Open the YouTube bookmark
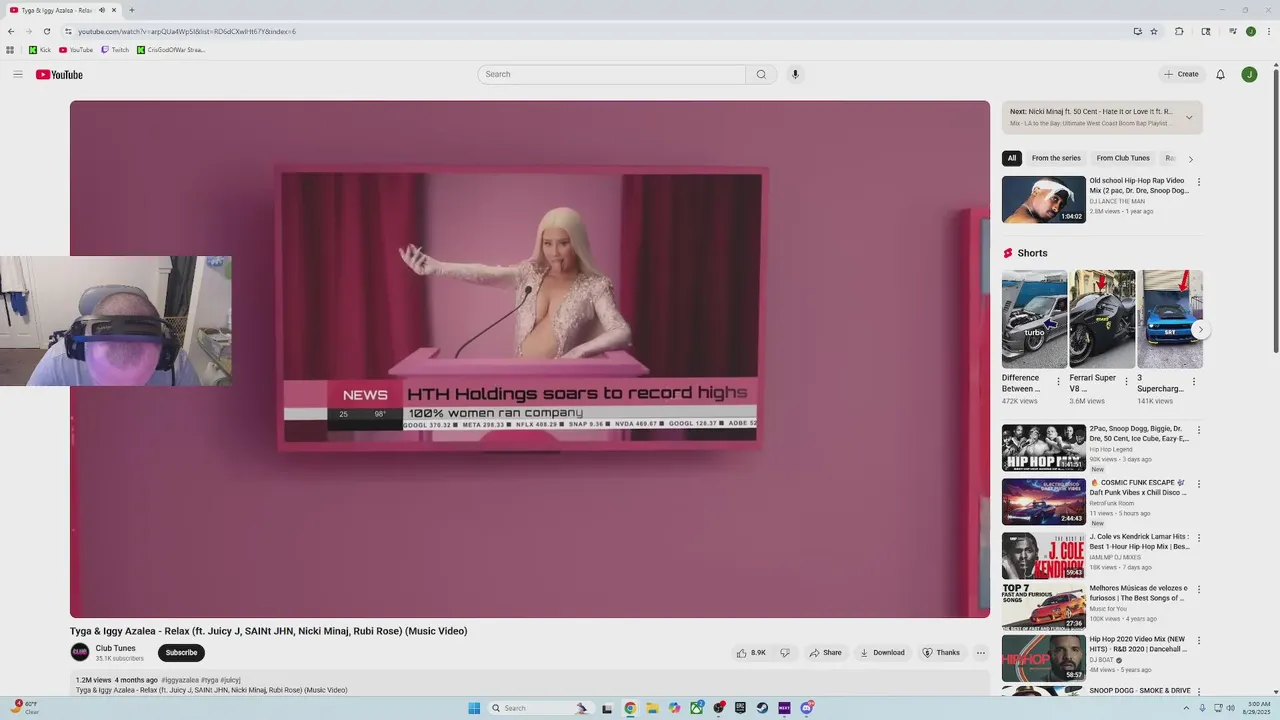Viewport: 1280px width, 720px height. 76,50
